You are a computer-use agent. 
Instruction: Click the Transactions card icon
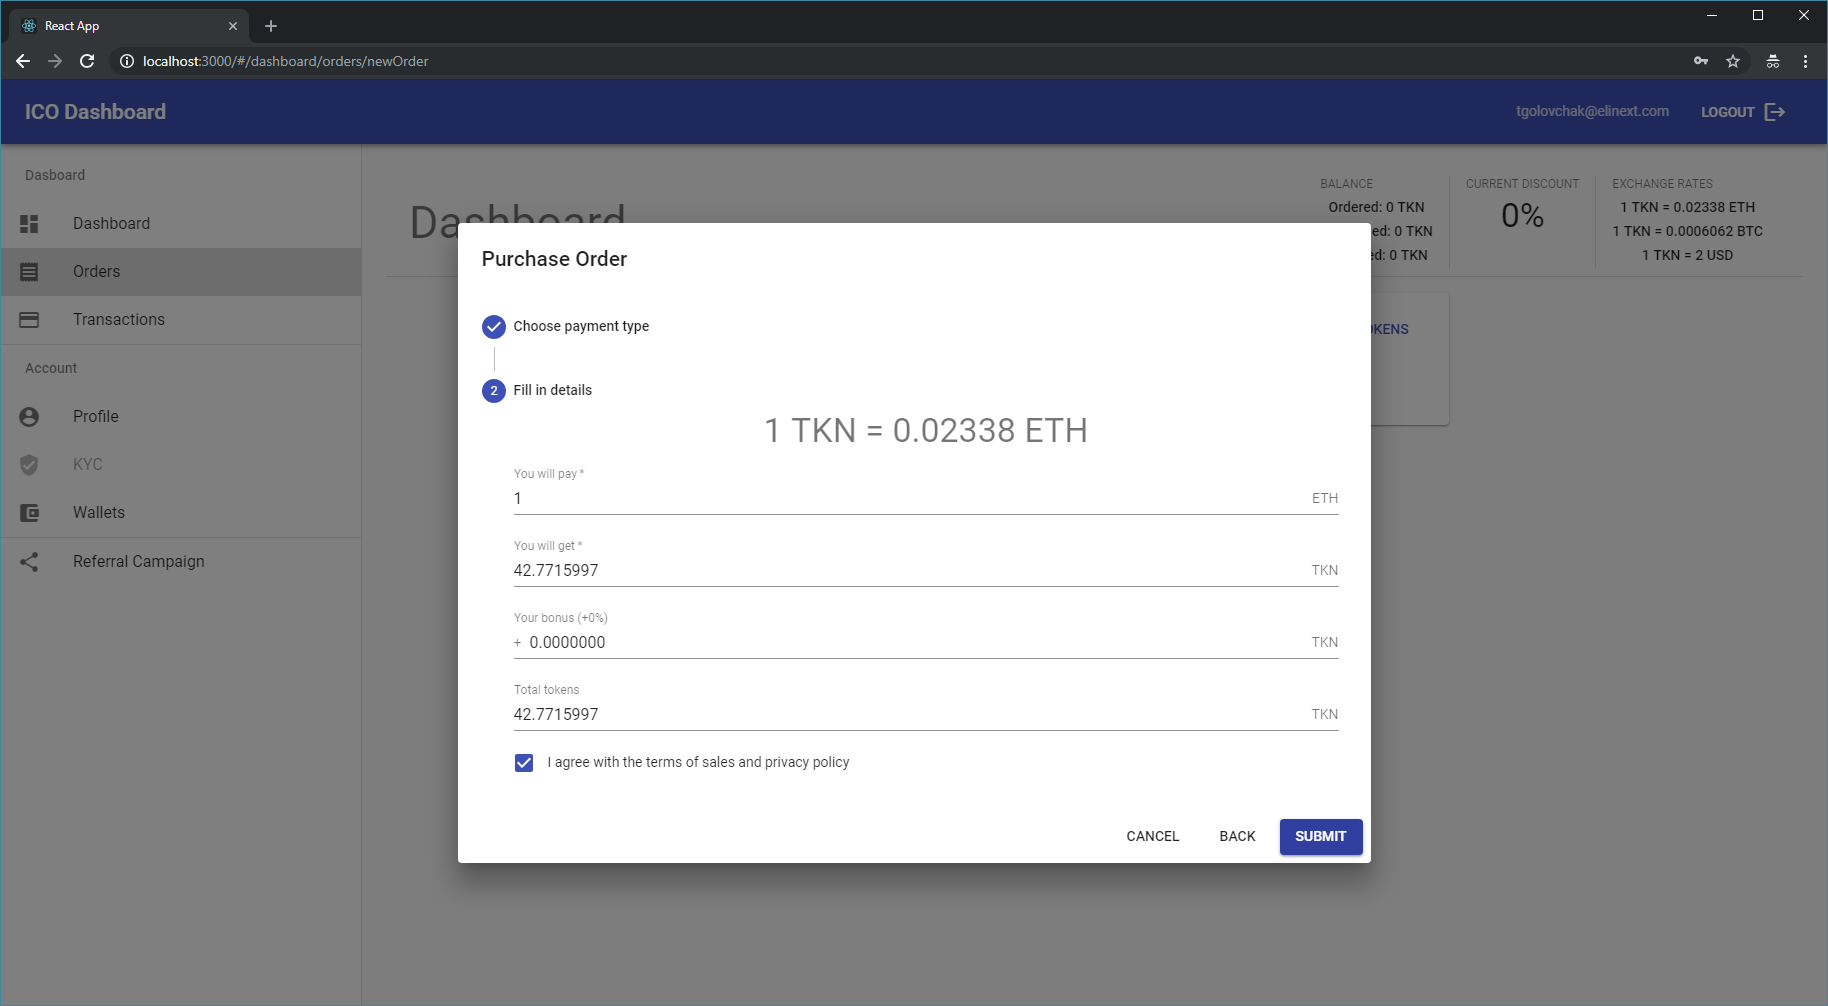(29, 320)
